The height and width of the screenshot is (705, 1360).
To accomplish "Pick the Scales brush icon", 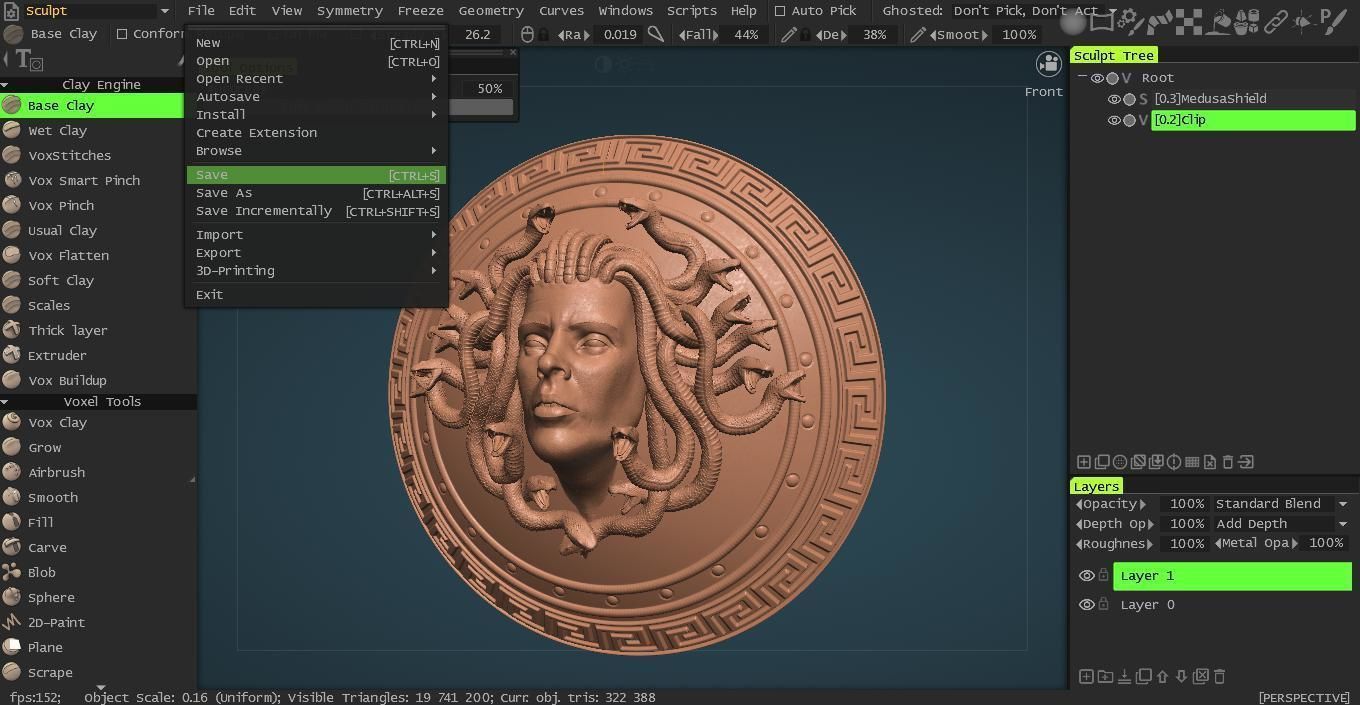I will click(12, 305).
